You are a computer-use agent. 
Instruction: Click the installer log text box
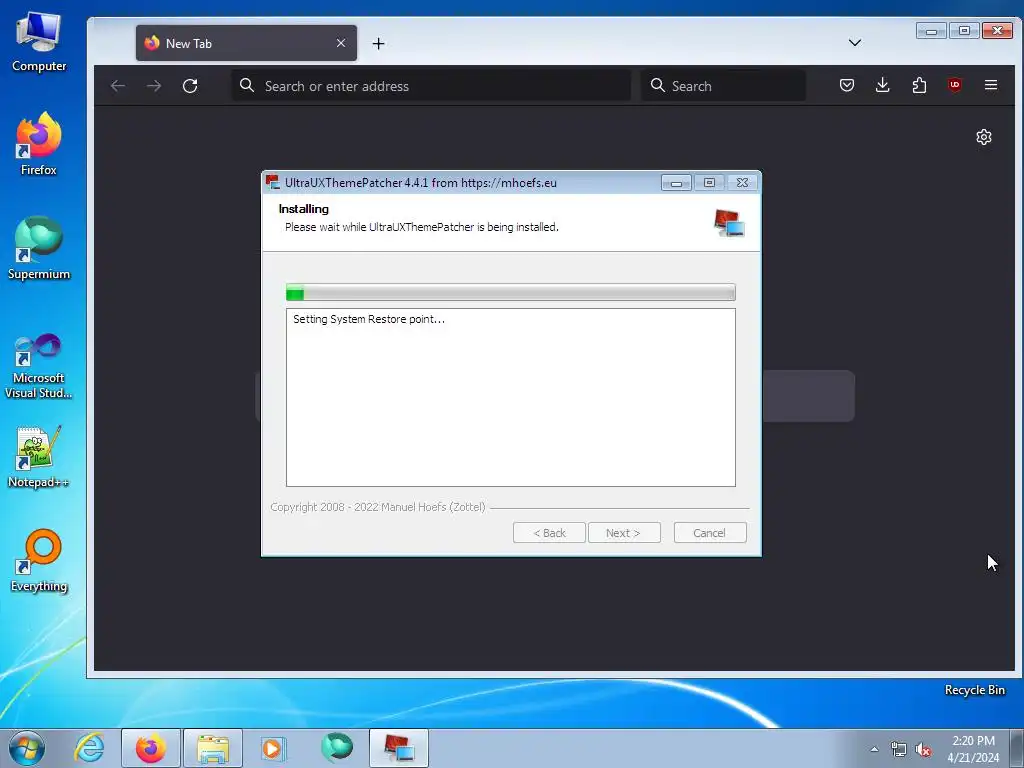[511, 398]
